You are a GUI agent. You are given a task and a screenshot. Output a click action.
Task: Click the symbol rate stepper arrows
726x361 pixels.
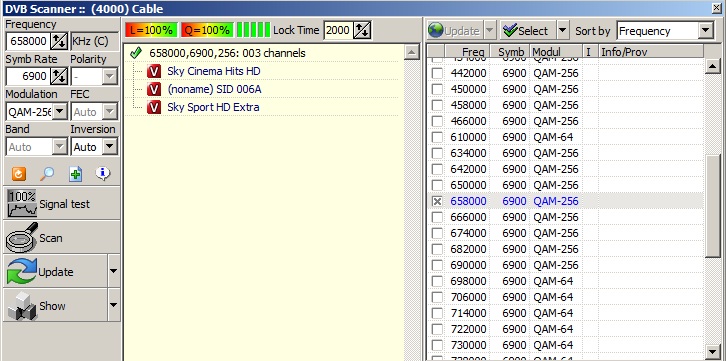pos(59,76)
